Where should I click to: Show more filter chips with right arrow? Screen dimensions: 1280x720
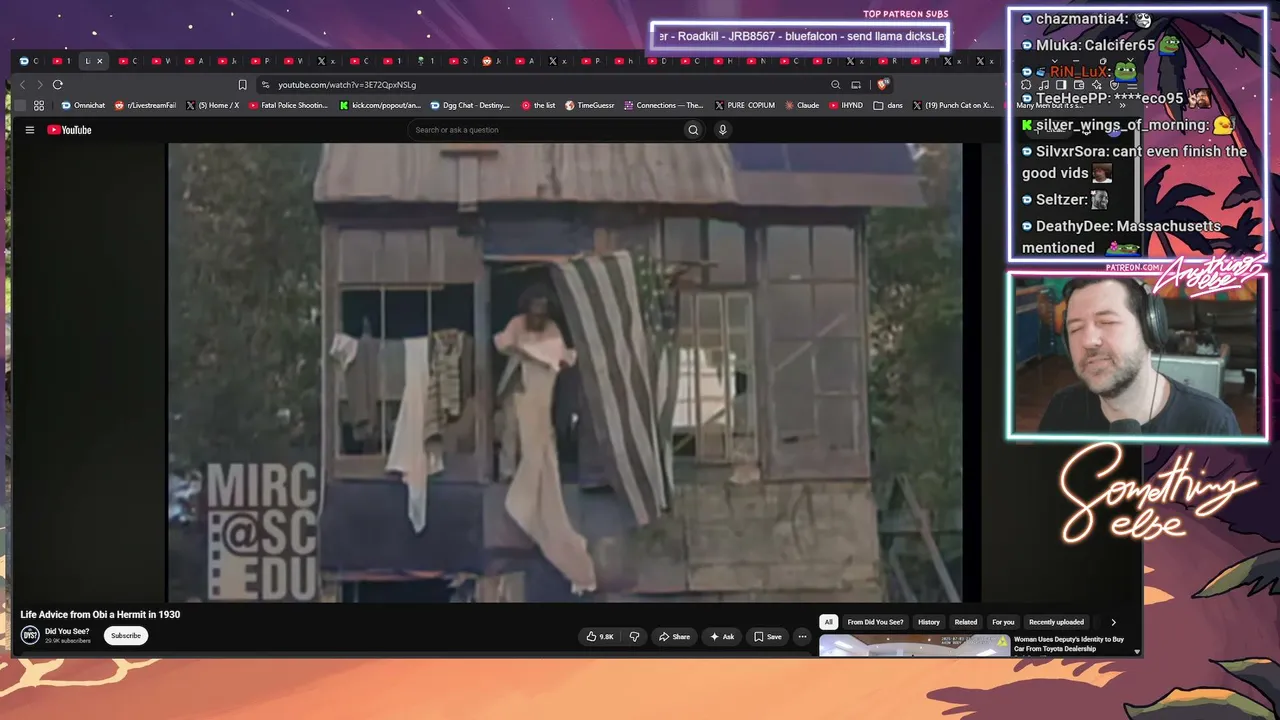pos(1113,622)
